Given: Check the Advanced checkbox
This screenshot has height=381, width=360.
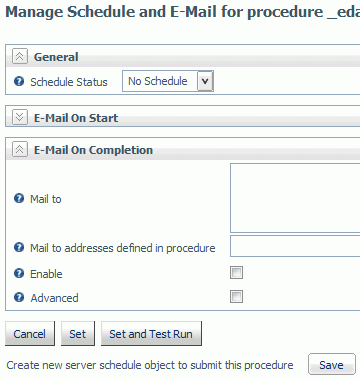Looking at the screenshot, I should (236, 297).
